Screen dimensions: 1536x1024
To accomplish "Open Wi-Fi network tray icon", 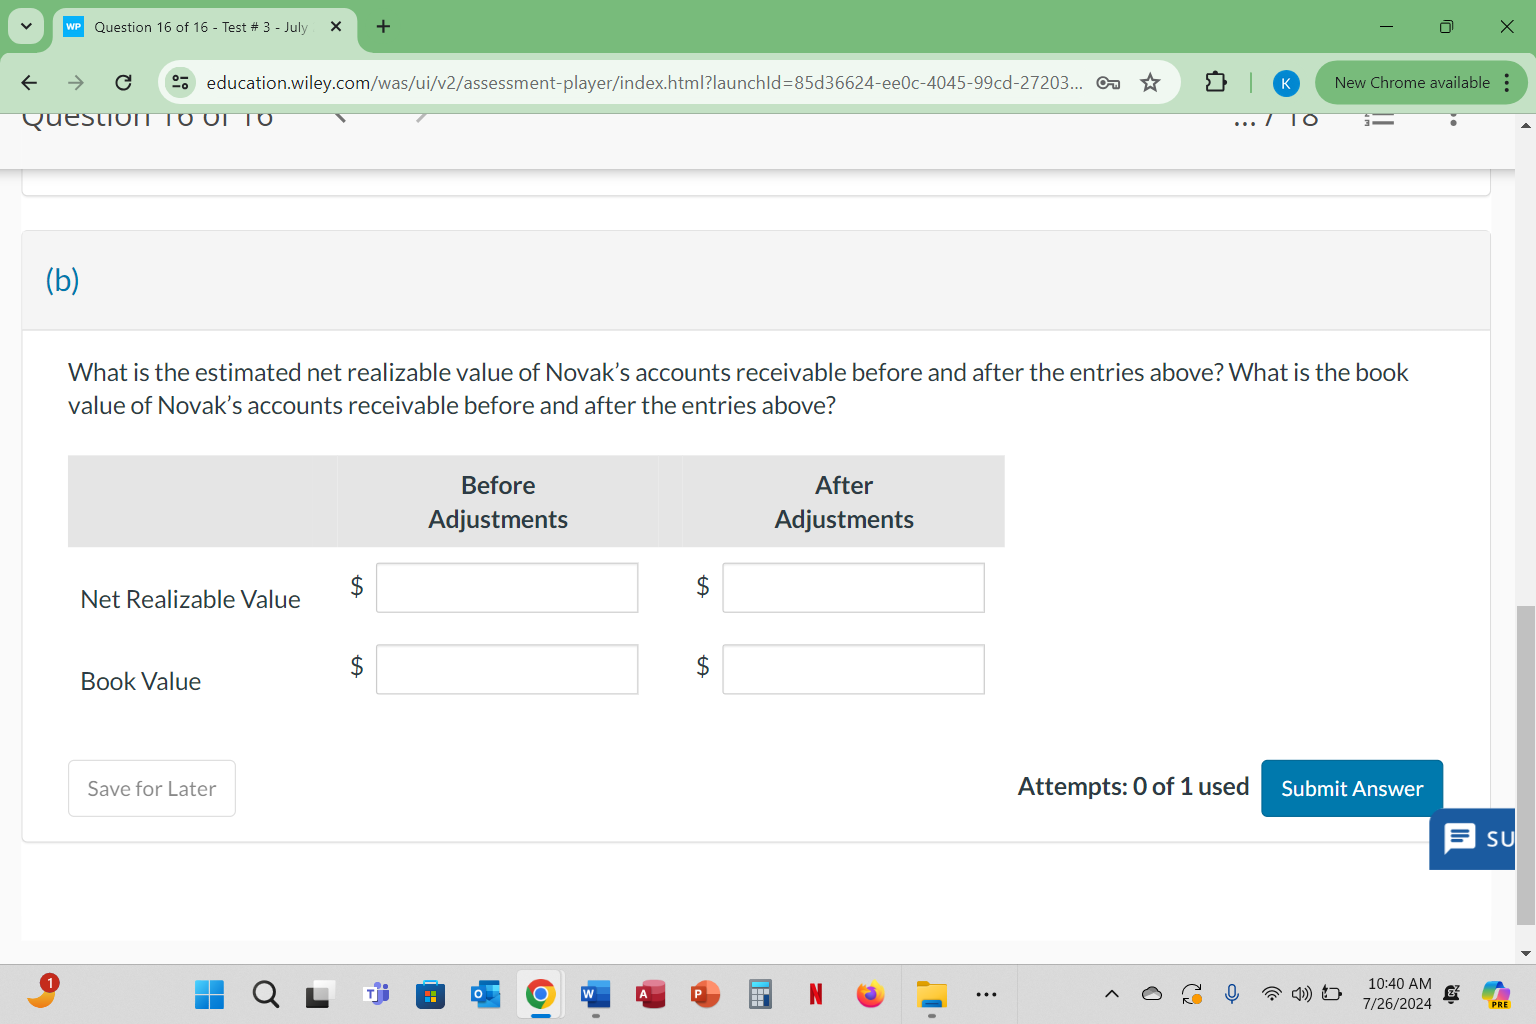I will tap(1272, 994).
